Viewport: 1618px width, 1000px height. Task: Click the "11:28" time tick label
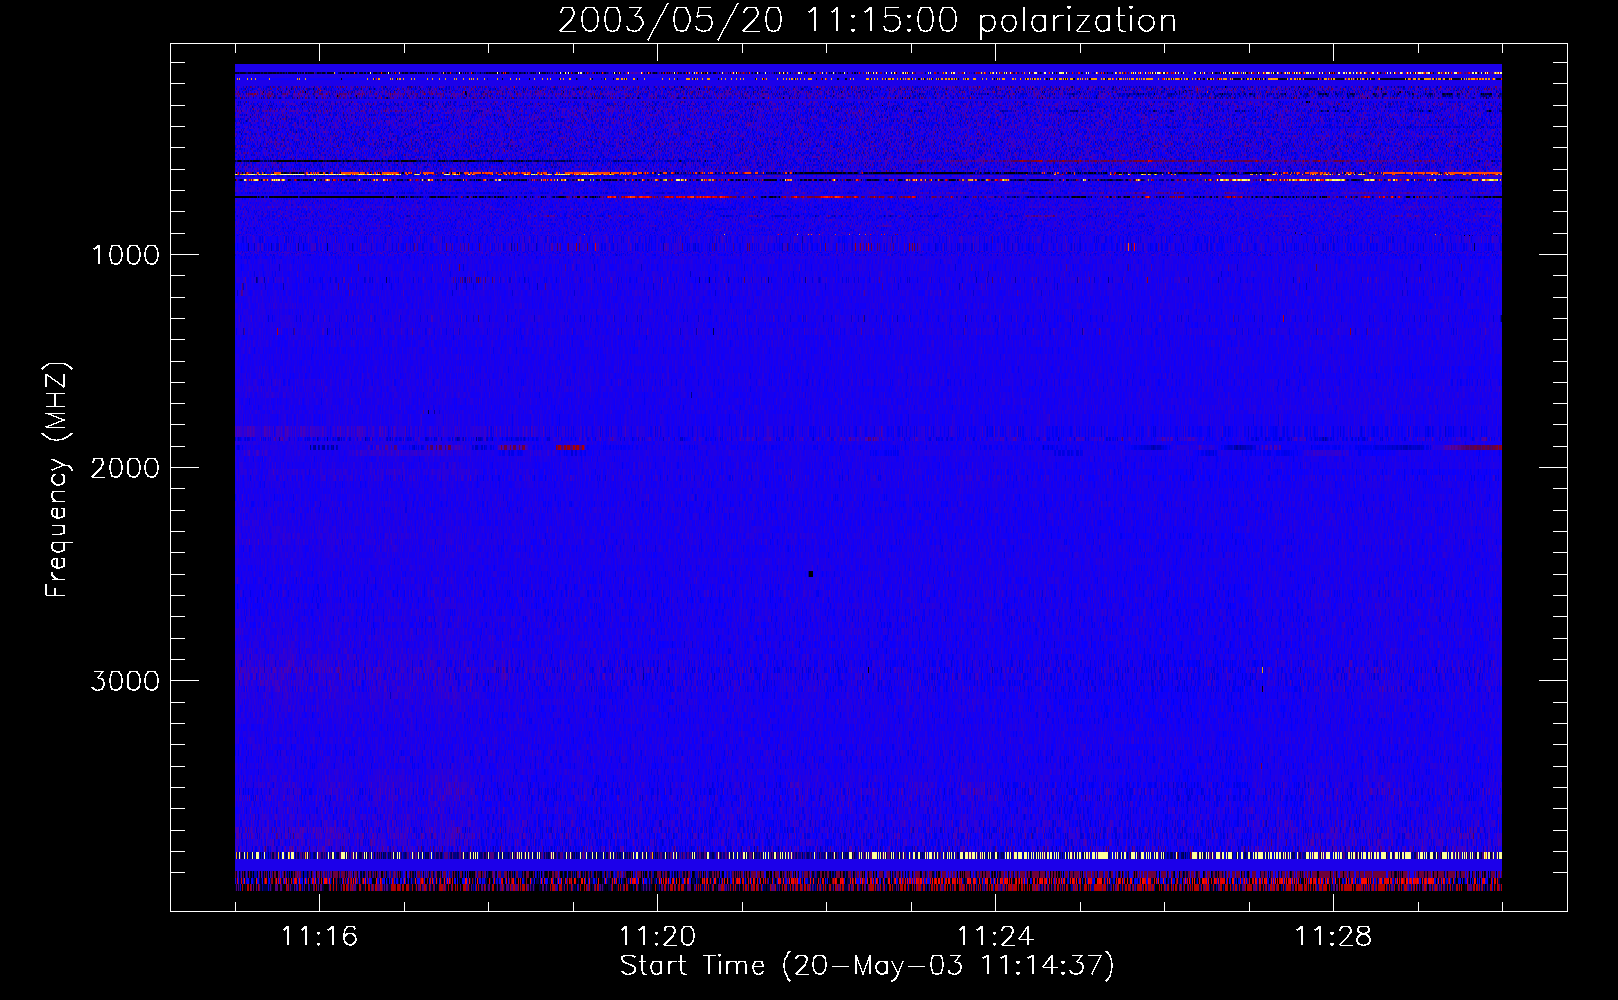tap(1333, 936)
